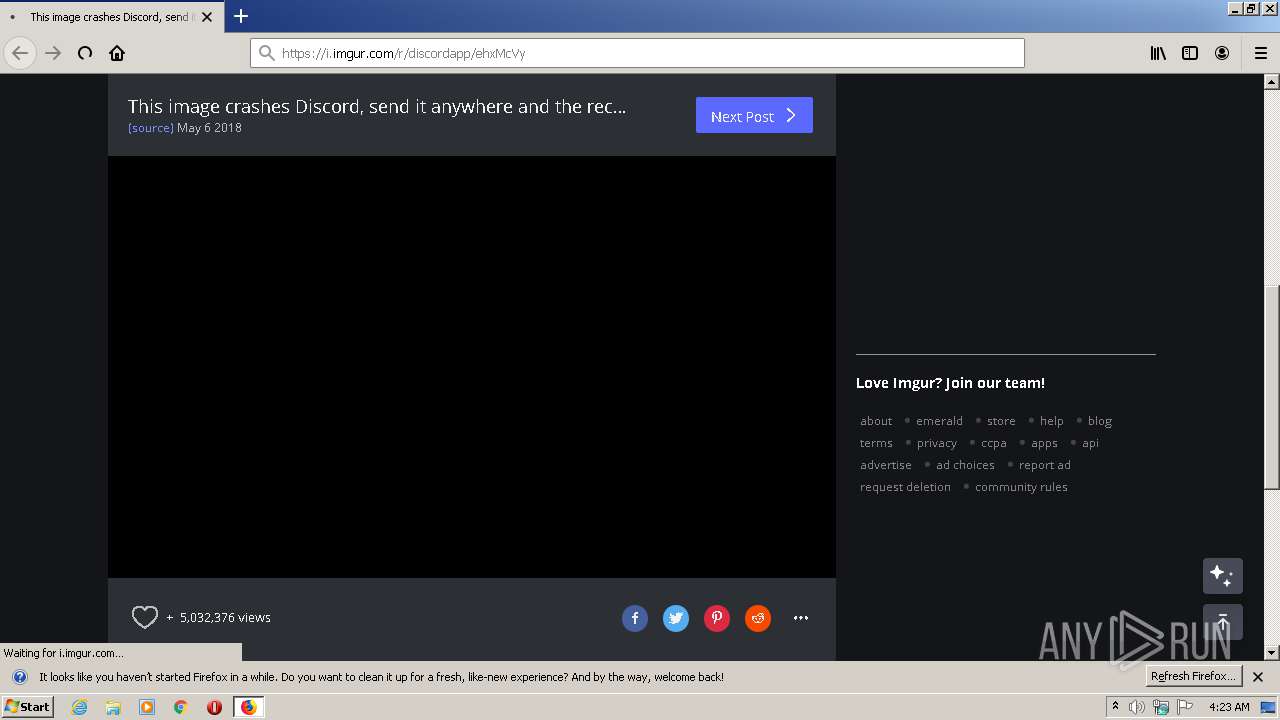The height and width of the screenshot is (720, 1280).
Task: Open the report ad footer link
Action: [1045, 465]
